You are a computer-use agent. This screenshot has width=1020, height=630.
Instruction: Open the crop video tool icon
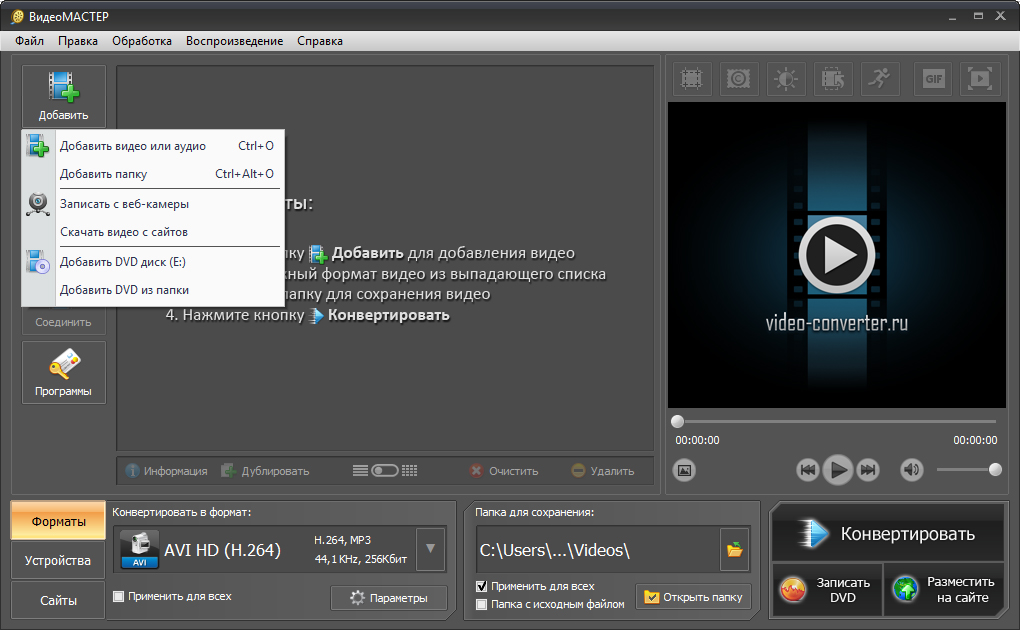click(x=691, y=79)
